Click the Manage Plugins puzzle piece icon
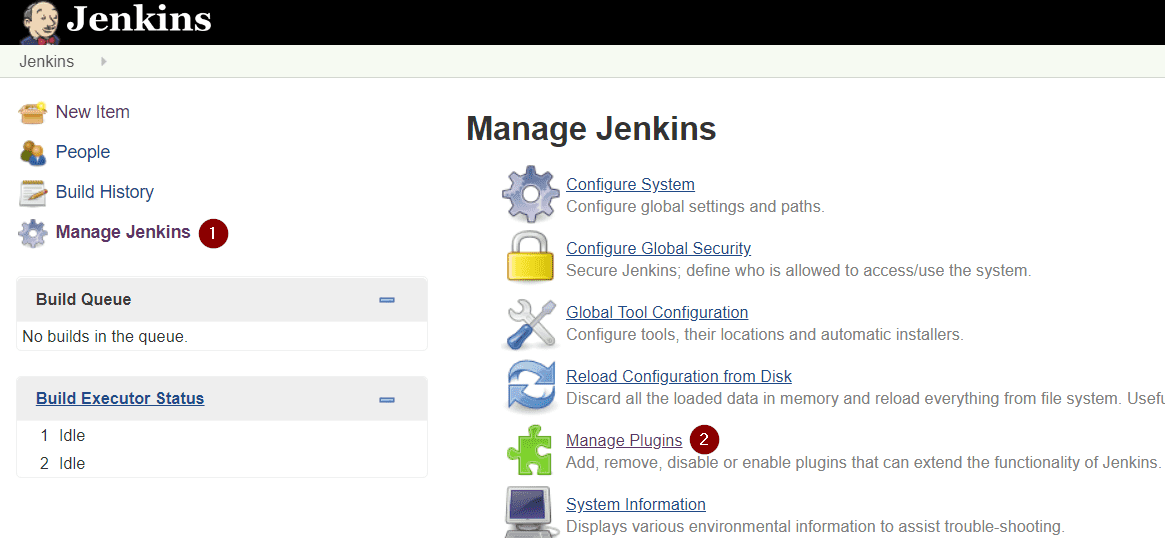Viewport: 1165px width, 538px height. pyautogui.click(x=530, y=450)
